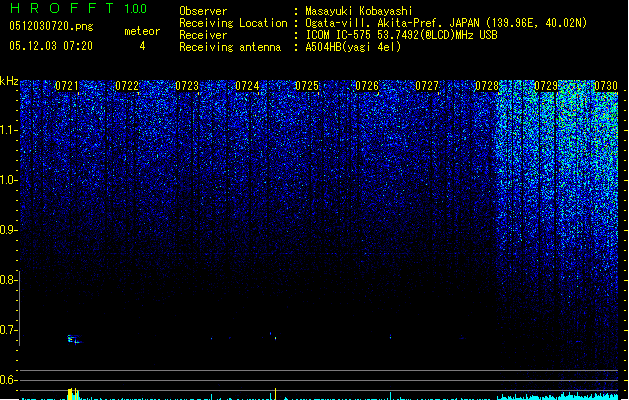The height and width of the screenshot is (400, 629).
Task: Click the Receiving Location label
Action: coord(233,23)
